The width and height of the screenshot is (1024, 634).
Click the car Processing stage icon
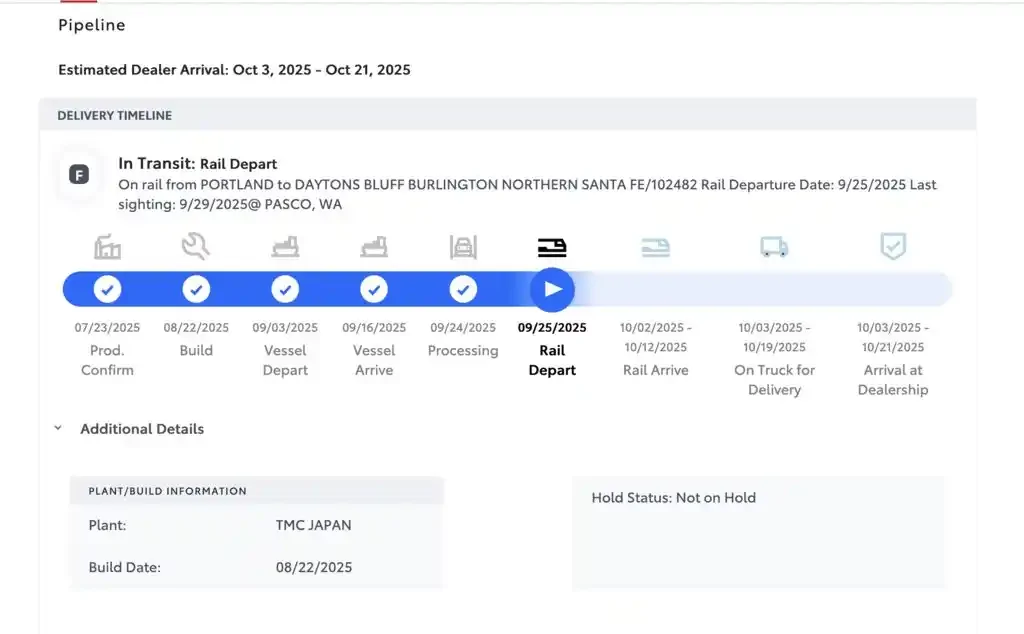pyautogui.click(x=463, y=246)
